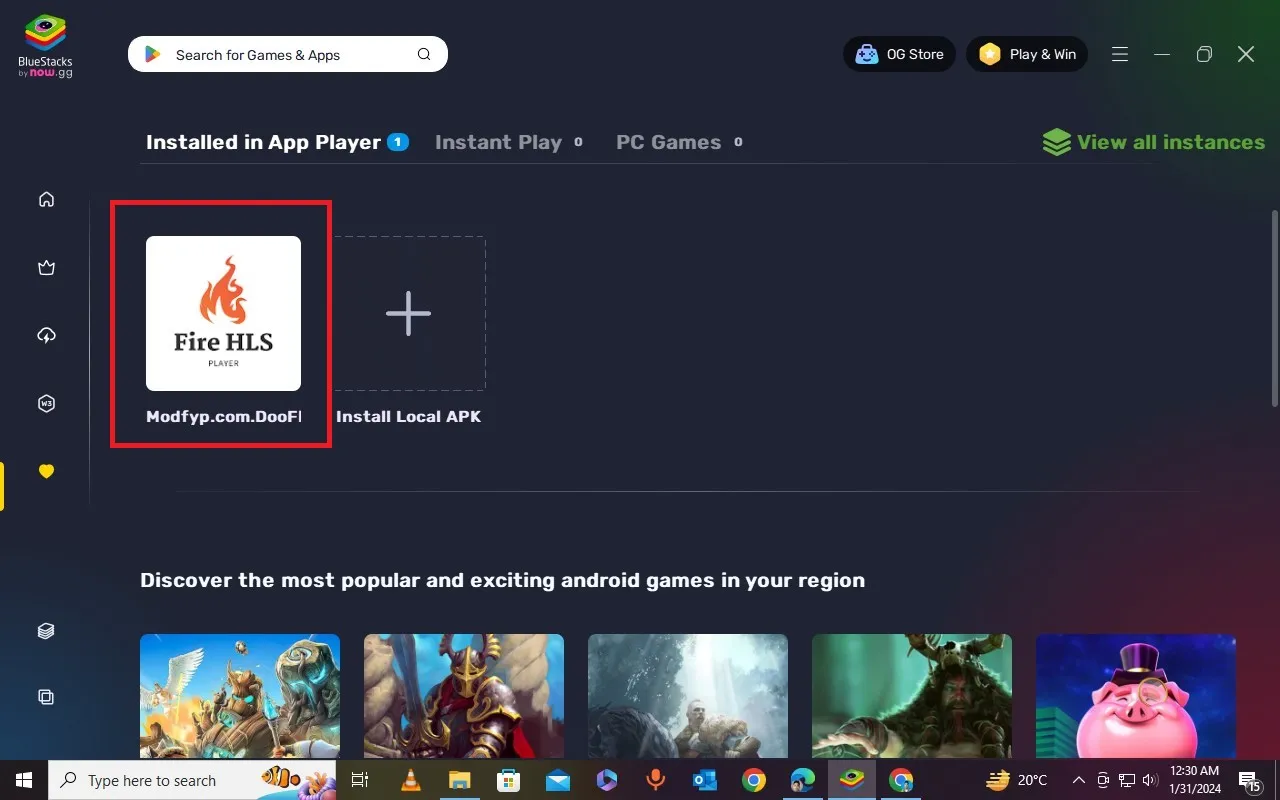Viewport: 1280px width, 800px height.
Task: Click View all instances link
Action: tap(1171, 142)
